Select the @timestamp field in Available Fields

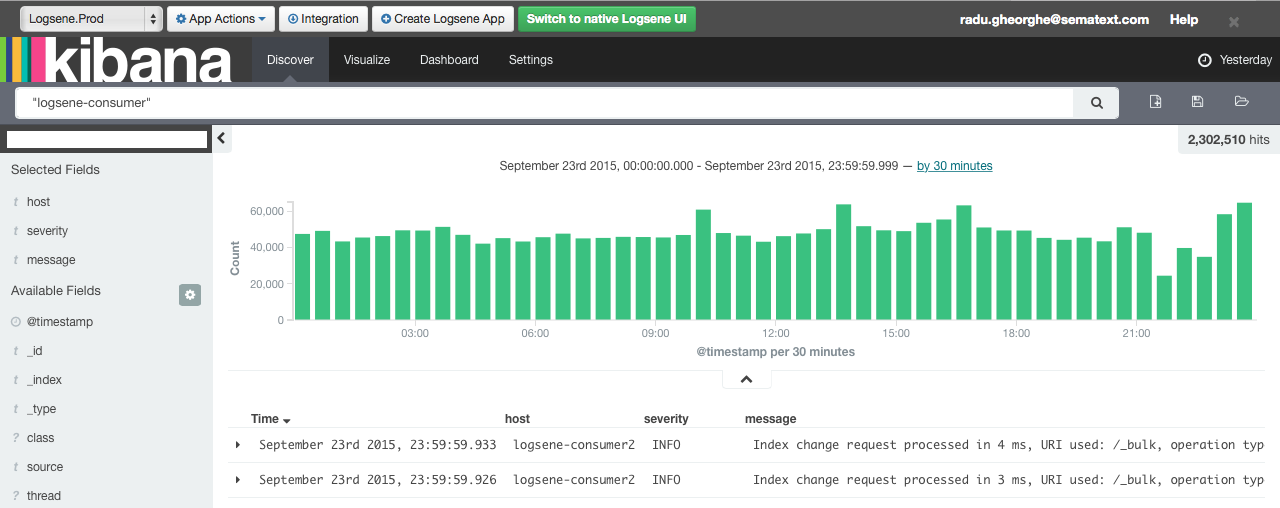60,322
